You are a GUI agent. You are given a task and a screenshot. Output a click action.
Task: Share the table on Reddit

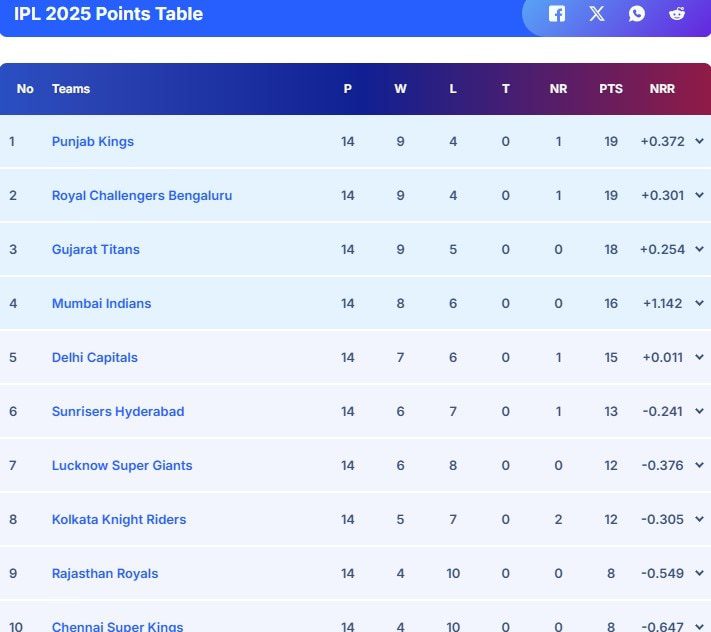click(x=677, y=14)
